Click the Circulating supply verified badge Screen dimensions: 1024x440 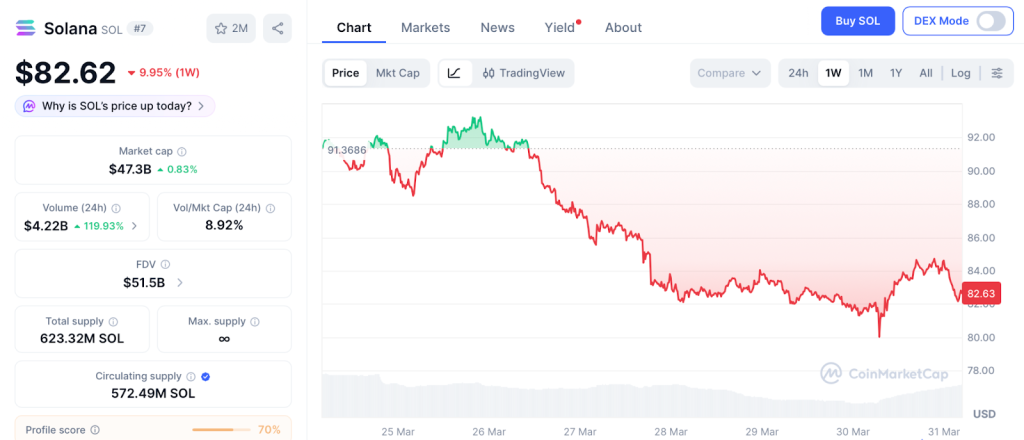click(x=205, y=376)
